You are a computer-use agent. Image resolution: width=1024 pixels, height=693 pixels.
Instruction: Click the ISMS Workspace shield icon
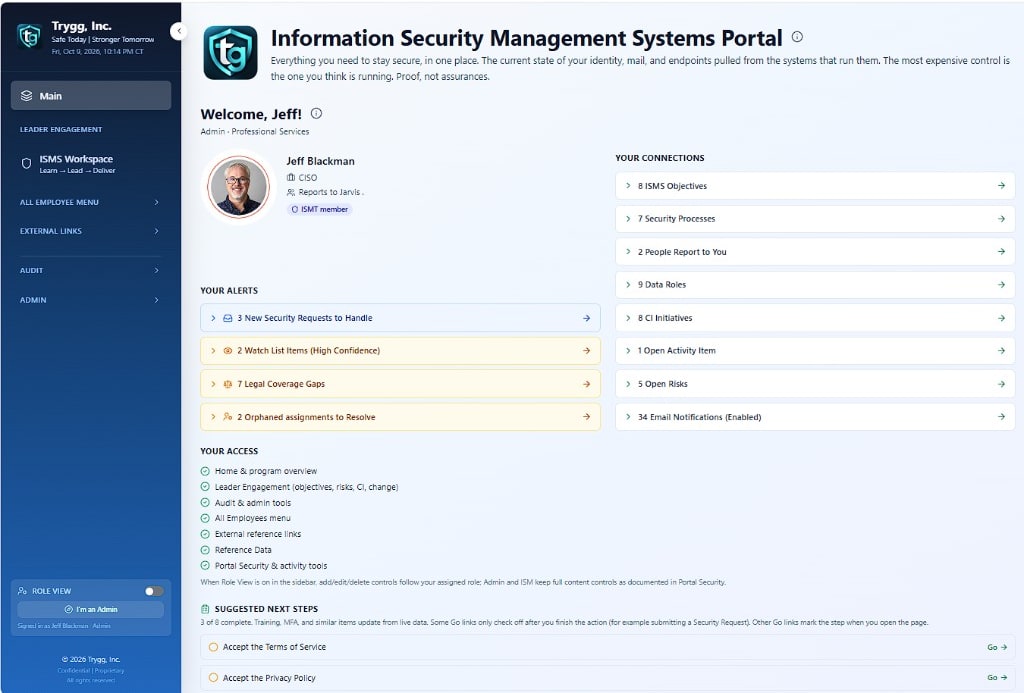[x=26, y=163]
